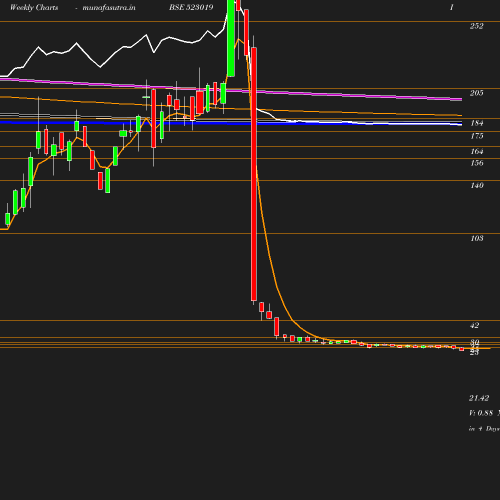Screen dimensions: 500x500
Task: Click the 42 price level label
Action: point(475,325)
